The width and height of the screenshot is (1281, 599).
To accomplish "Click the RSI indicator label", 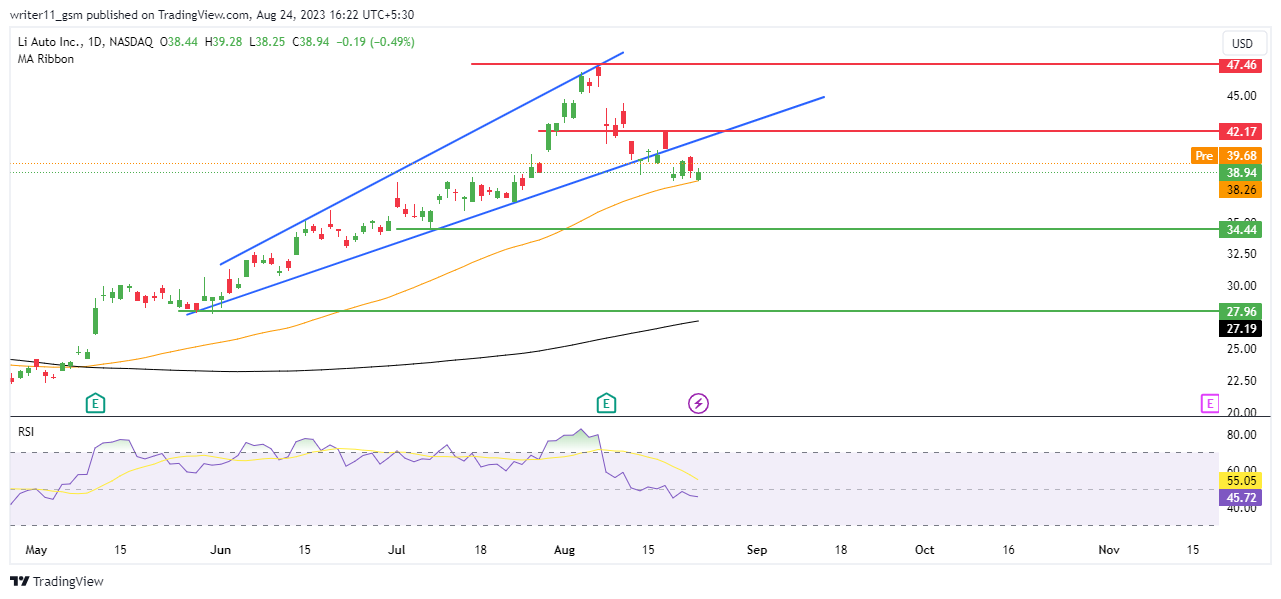I will tap(27, 431).
